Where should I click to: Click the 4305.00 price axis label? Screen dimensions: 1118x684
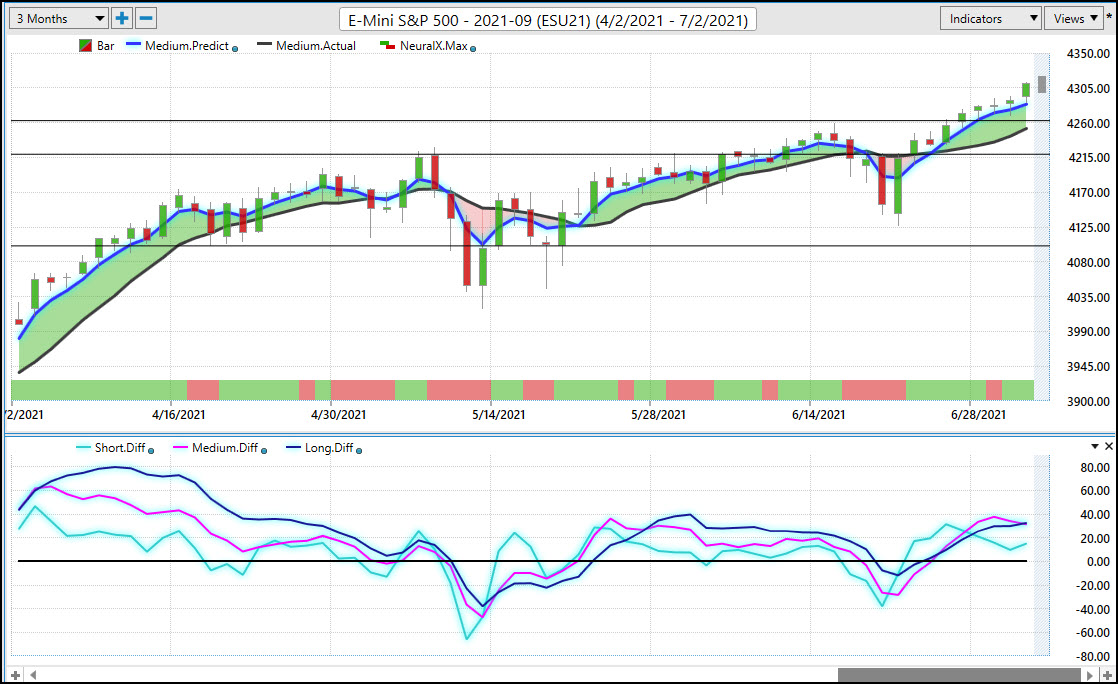click(x=1088, y=88)
